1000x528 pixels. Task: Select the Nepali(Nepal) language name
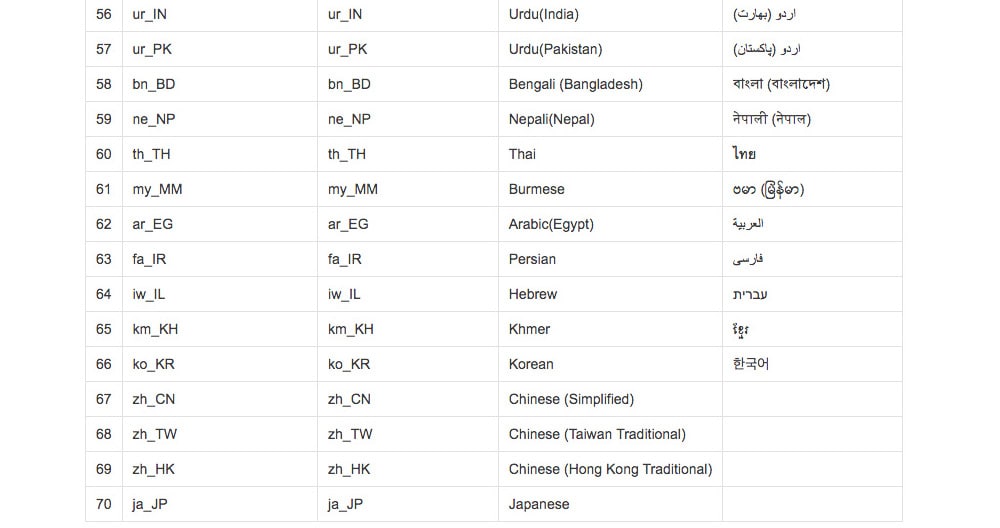[x=551, y=119]
